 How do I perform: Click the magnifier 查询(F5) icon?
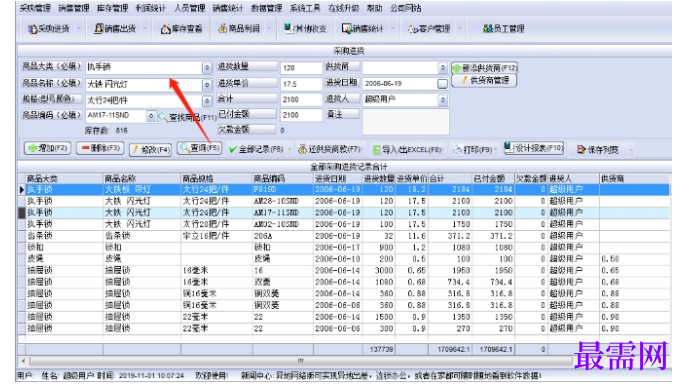(x=185, y=148)
